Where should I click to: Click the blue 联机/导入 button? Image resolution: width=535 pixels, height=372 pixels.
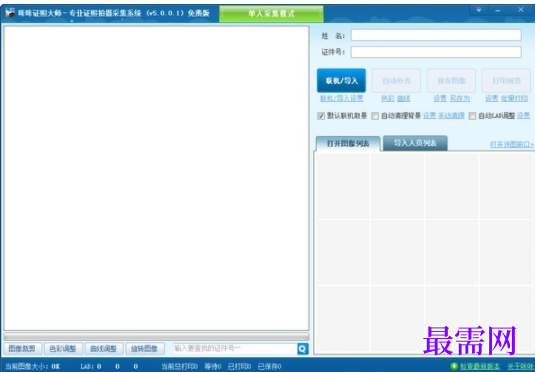pos(341,81)
